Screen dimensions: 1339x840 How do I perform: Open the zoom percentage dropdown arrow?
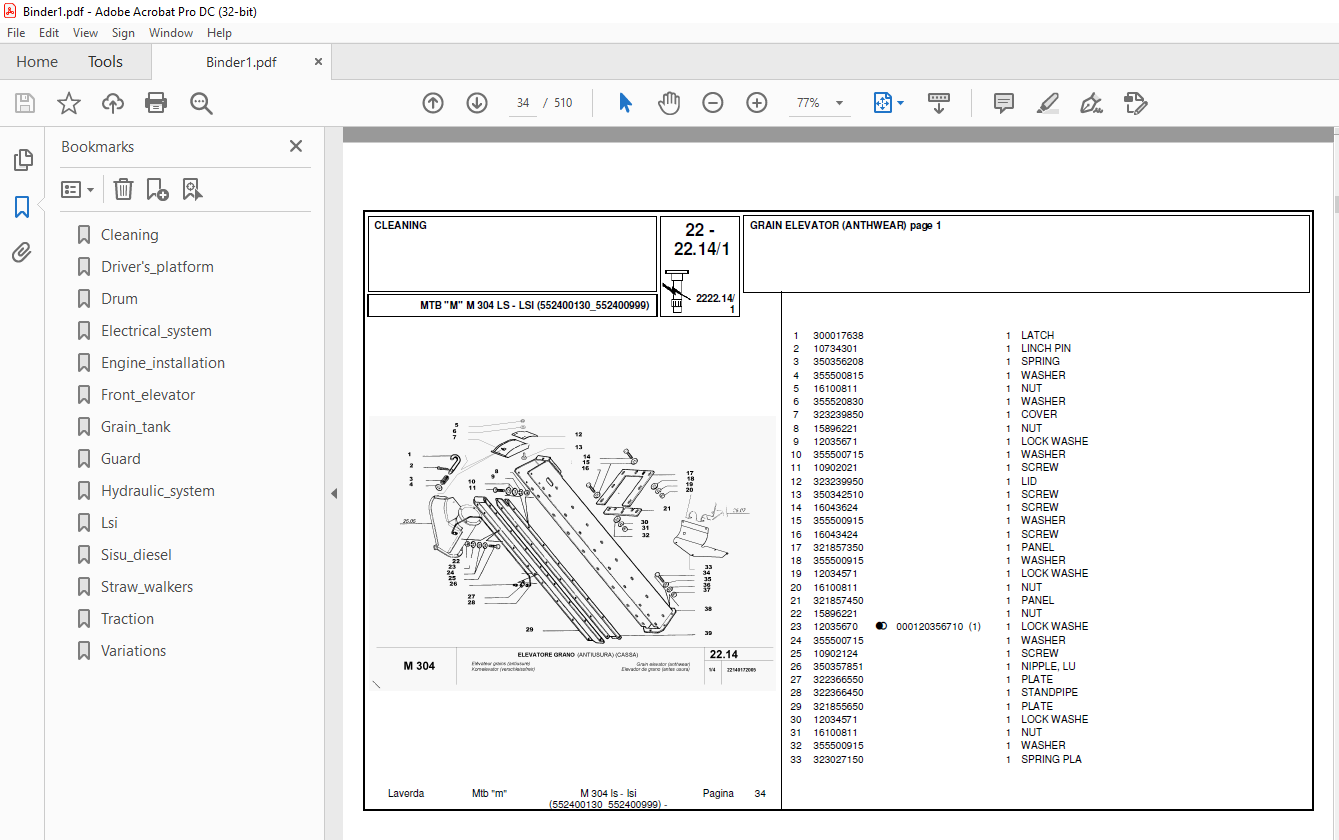tap(839, 103)
